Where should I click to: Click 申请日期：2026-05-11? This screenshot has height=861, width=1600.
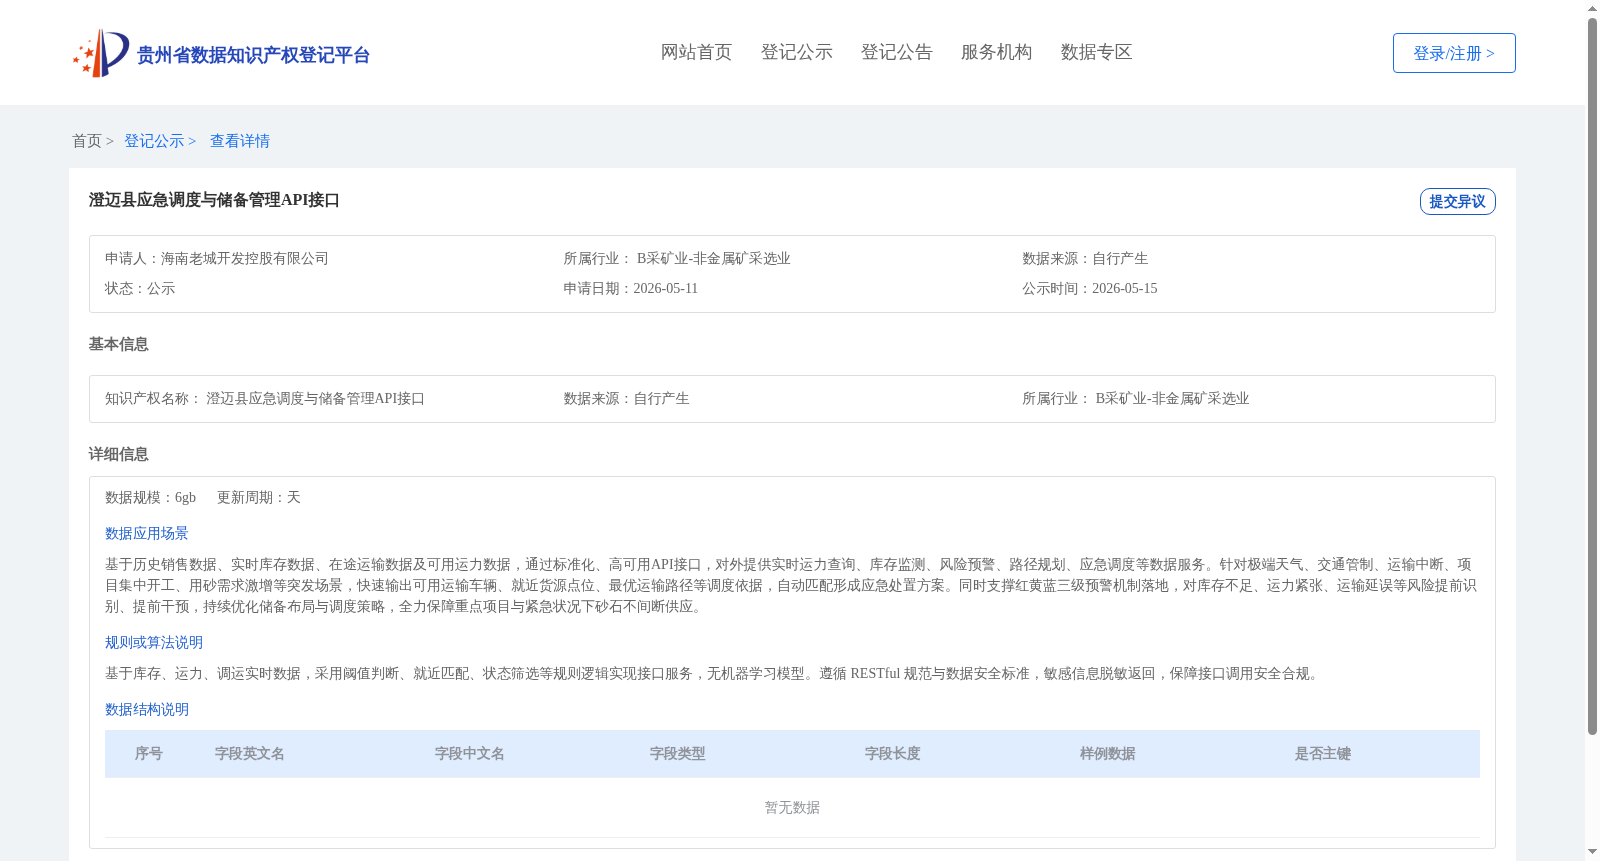(631, 288)
